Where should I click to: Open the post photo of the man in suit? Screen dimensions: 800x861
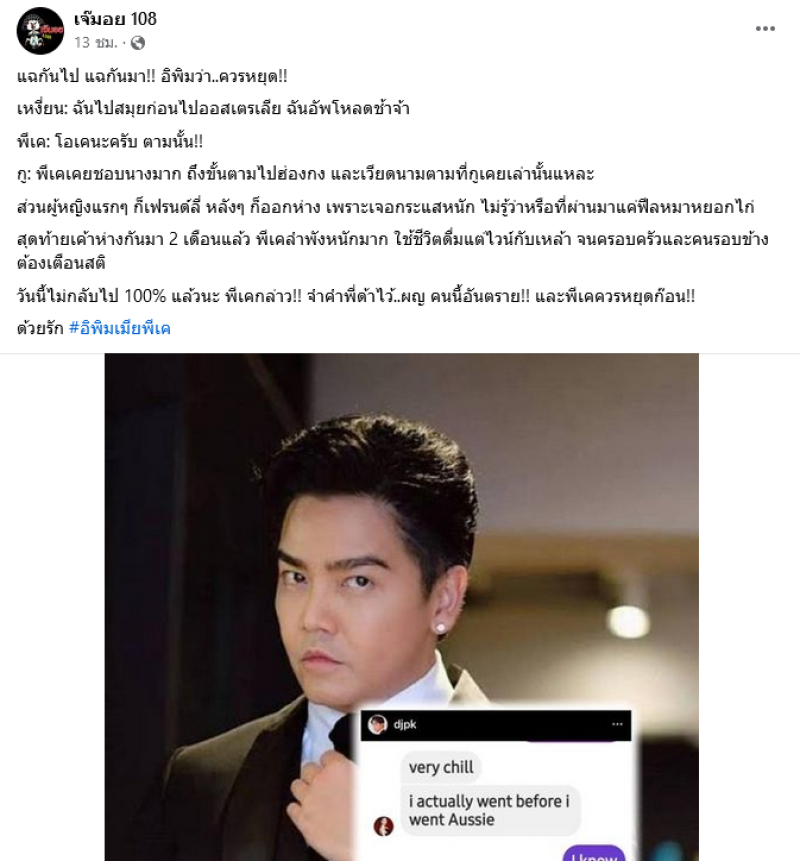[x=401, y=607]
